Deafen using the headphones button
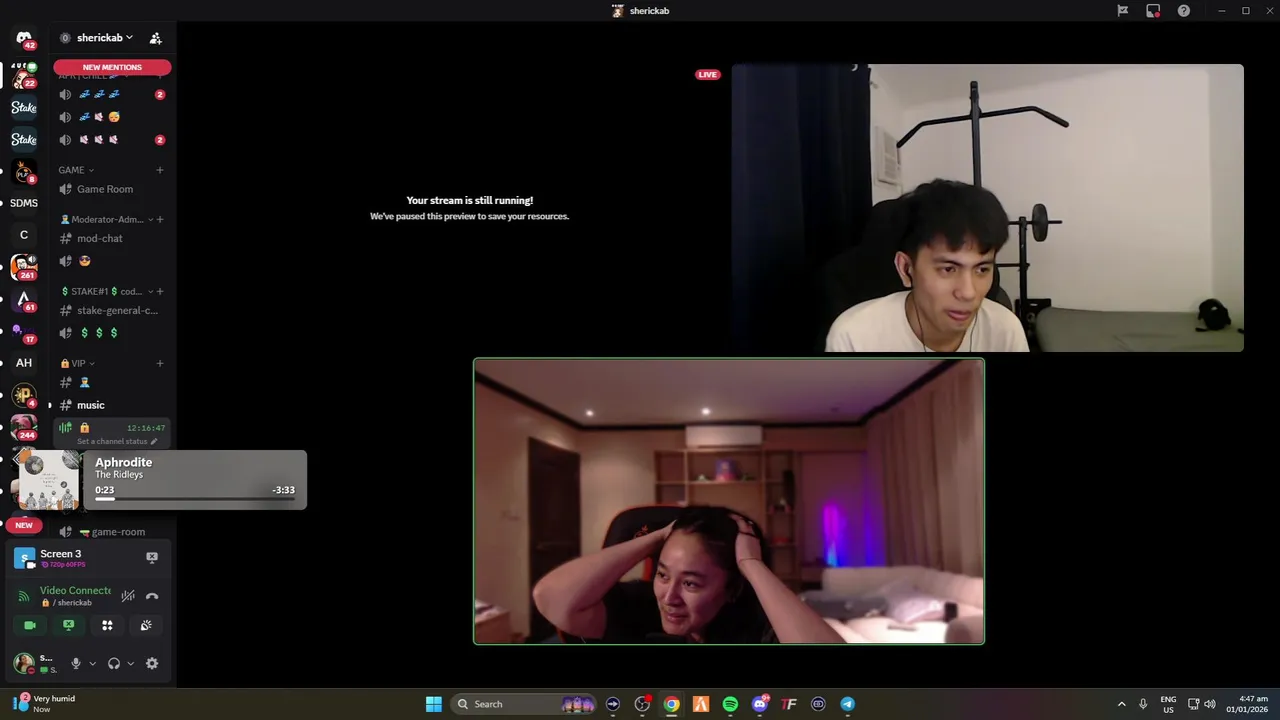The width and height of the screenshot is (1280, 720). [113, 663]
